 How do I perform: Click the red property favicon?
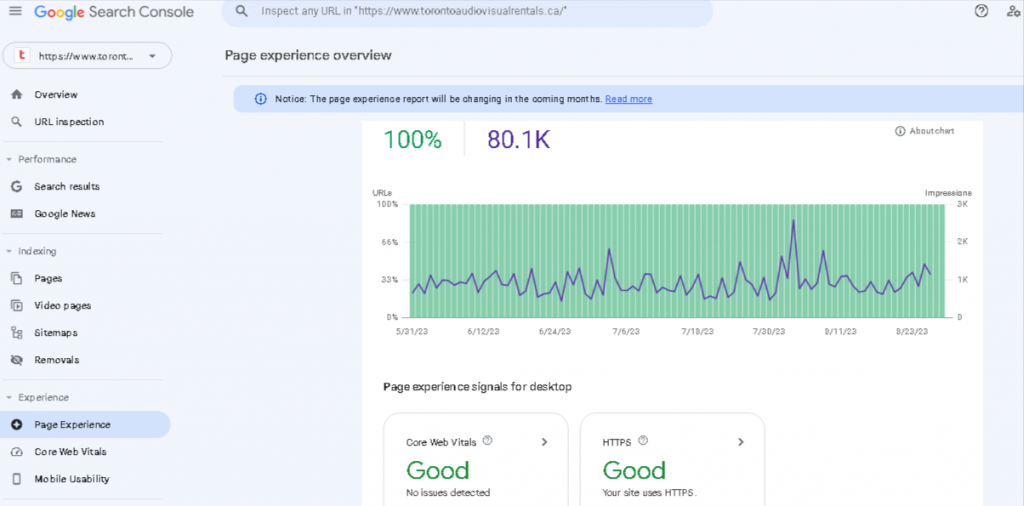click(24, 56)
